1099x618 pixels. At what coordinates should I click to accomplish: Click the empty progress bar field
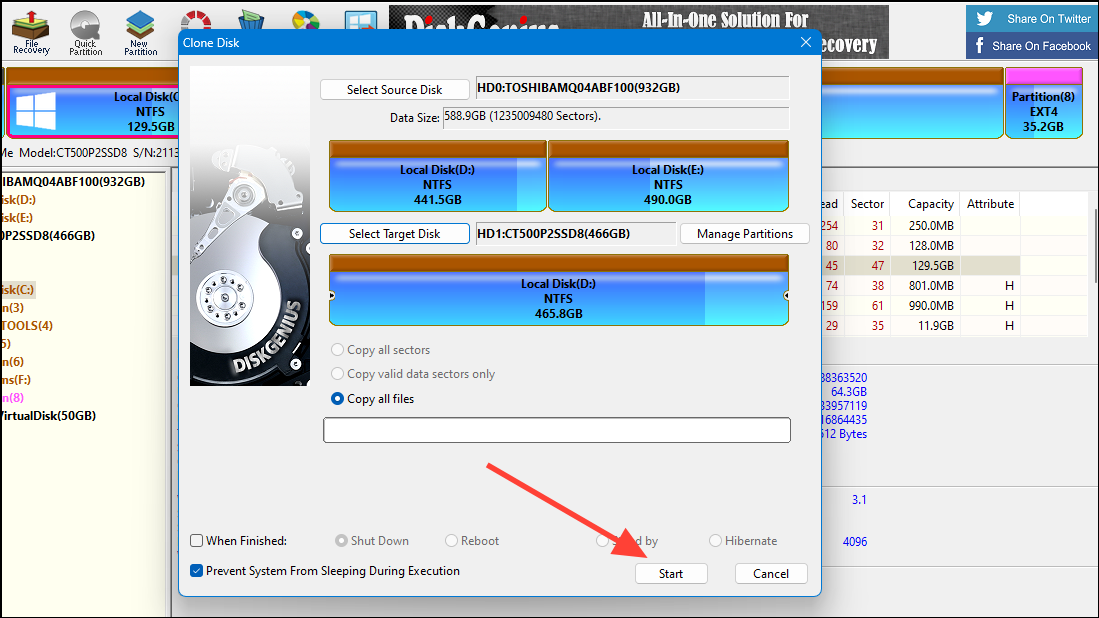557,430
